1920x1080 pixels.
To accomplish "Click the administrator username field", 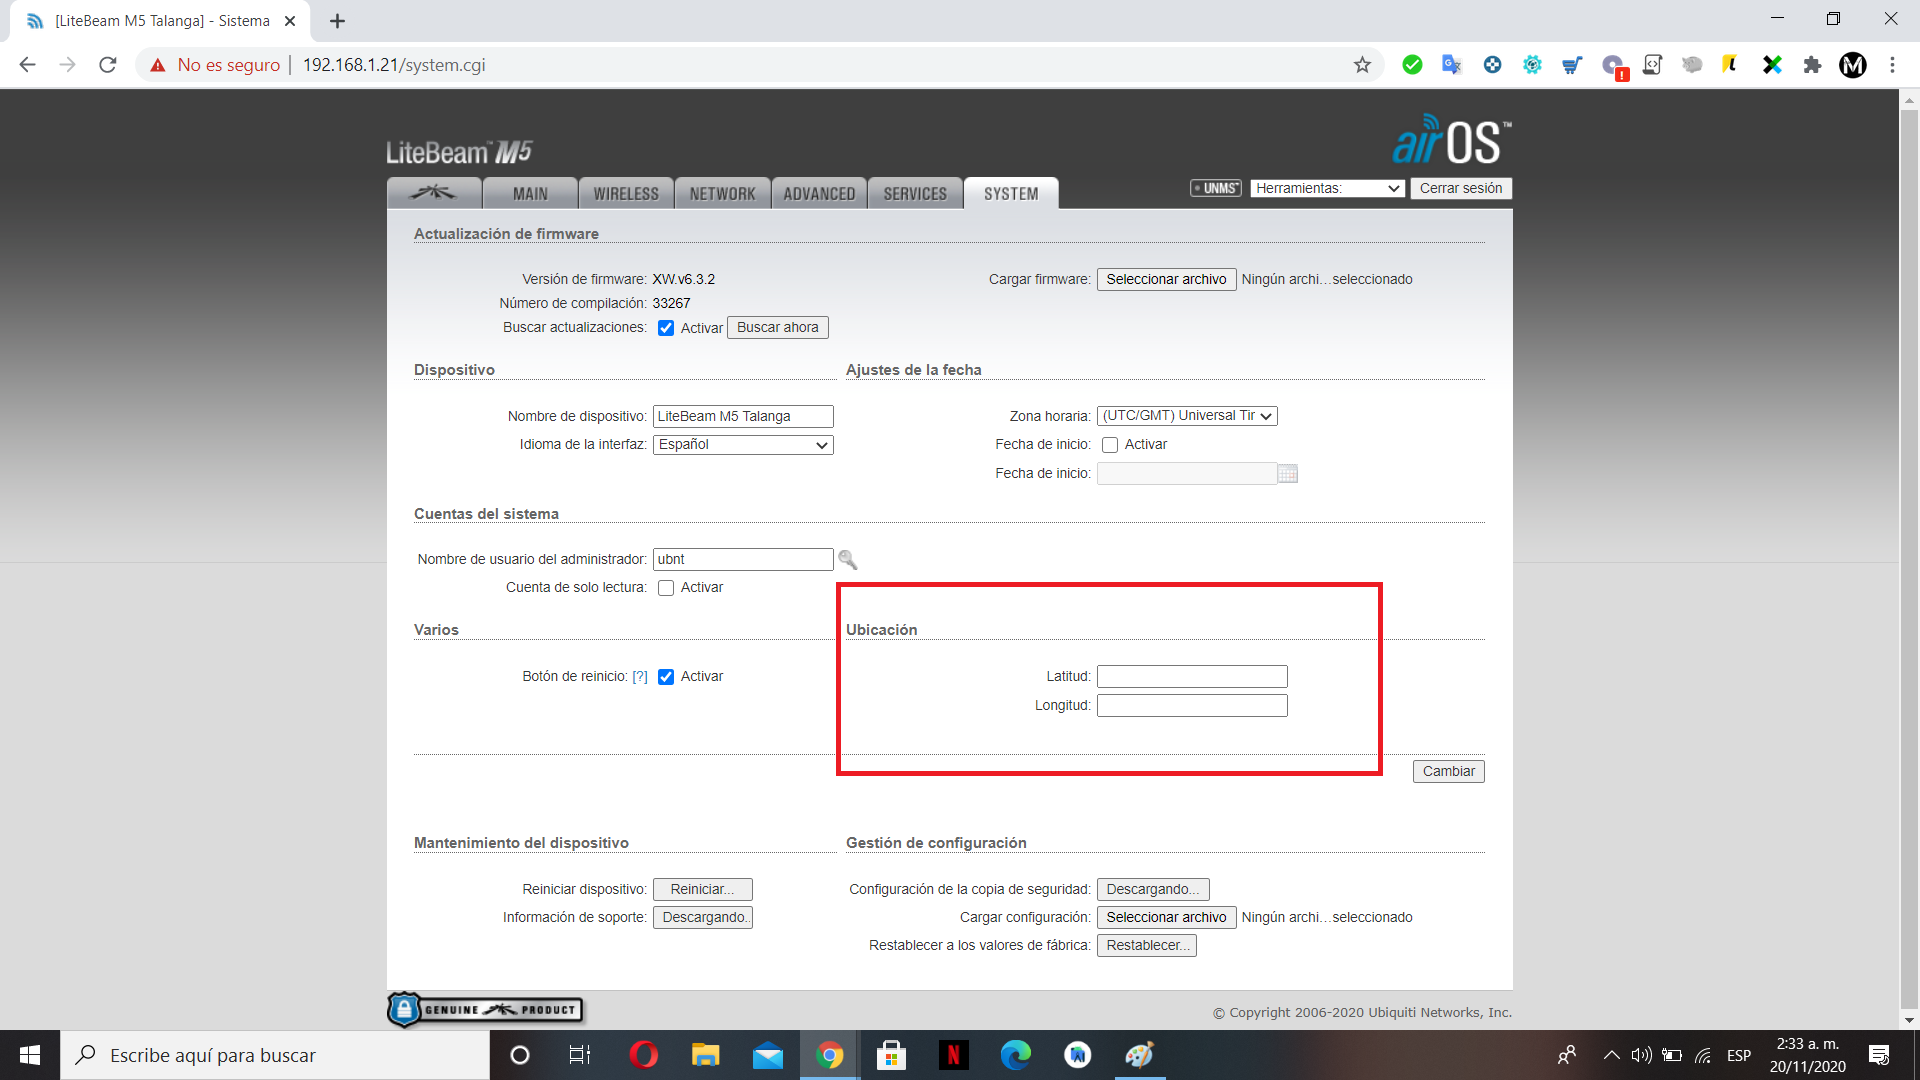I will pyautogui.click(x=743, y=559).
